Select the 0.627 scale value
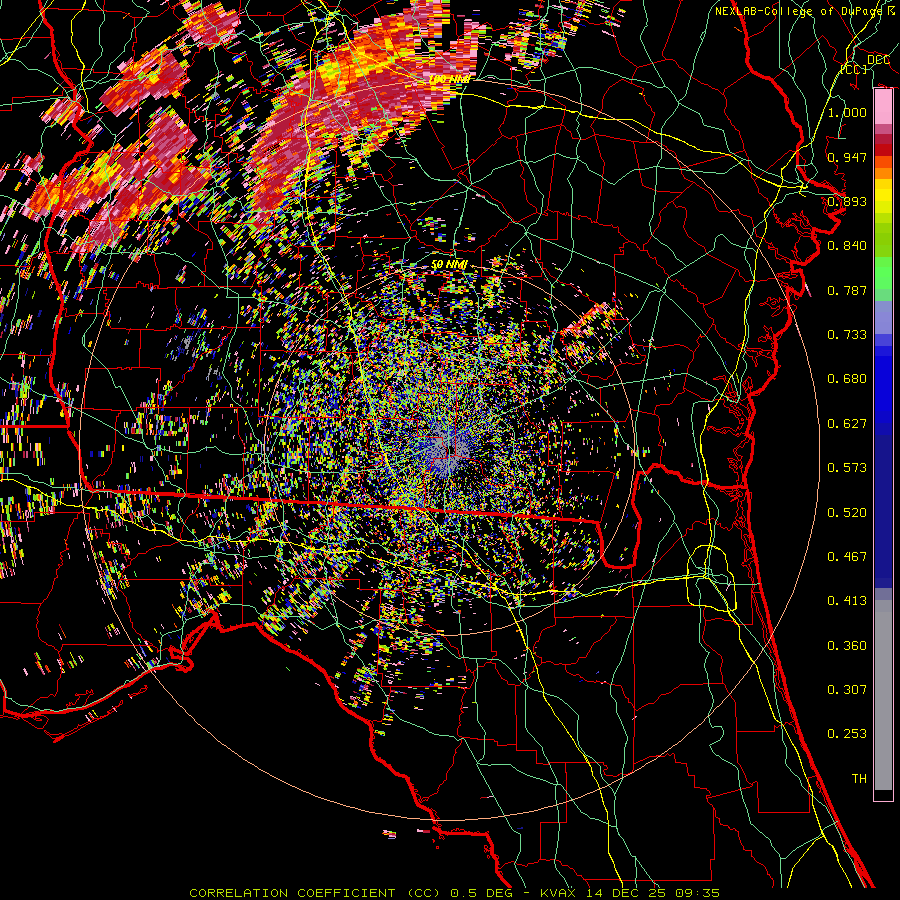Image resolution: width=900 pixels, height=900 pixels. [847, 424]
